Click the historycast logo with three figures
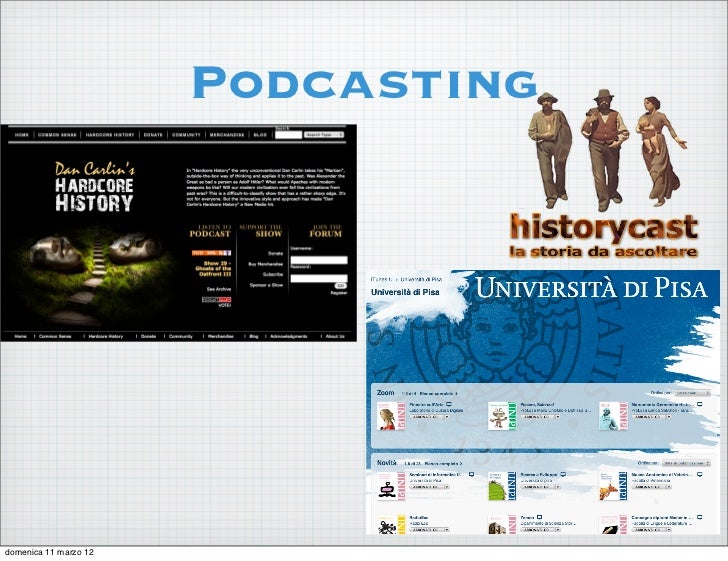This screenshot has width=728, height=561. pos(604,174)
